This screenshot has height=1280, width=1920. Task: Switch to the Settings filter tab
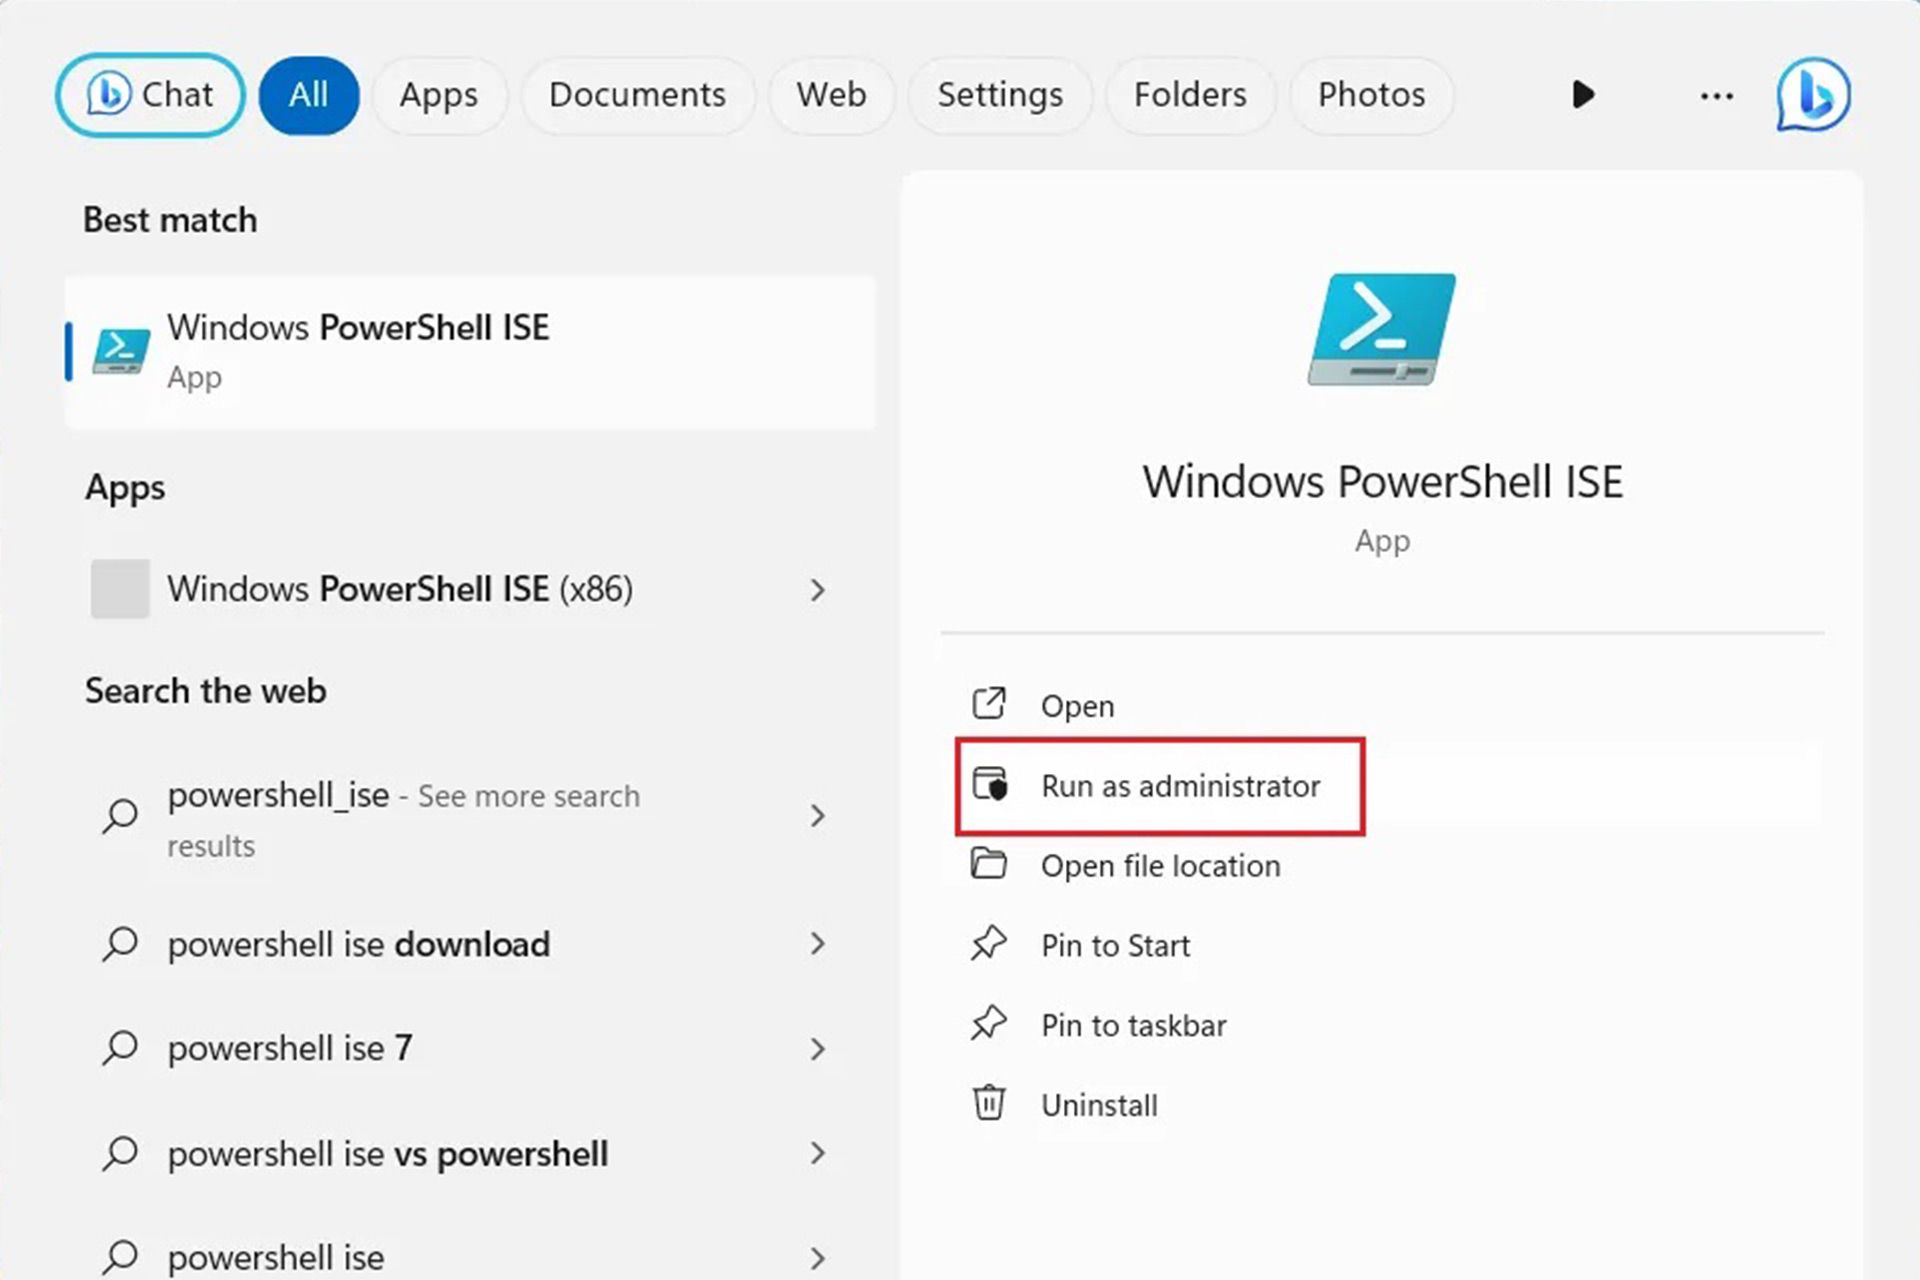point(1000,95)
